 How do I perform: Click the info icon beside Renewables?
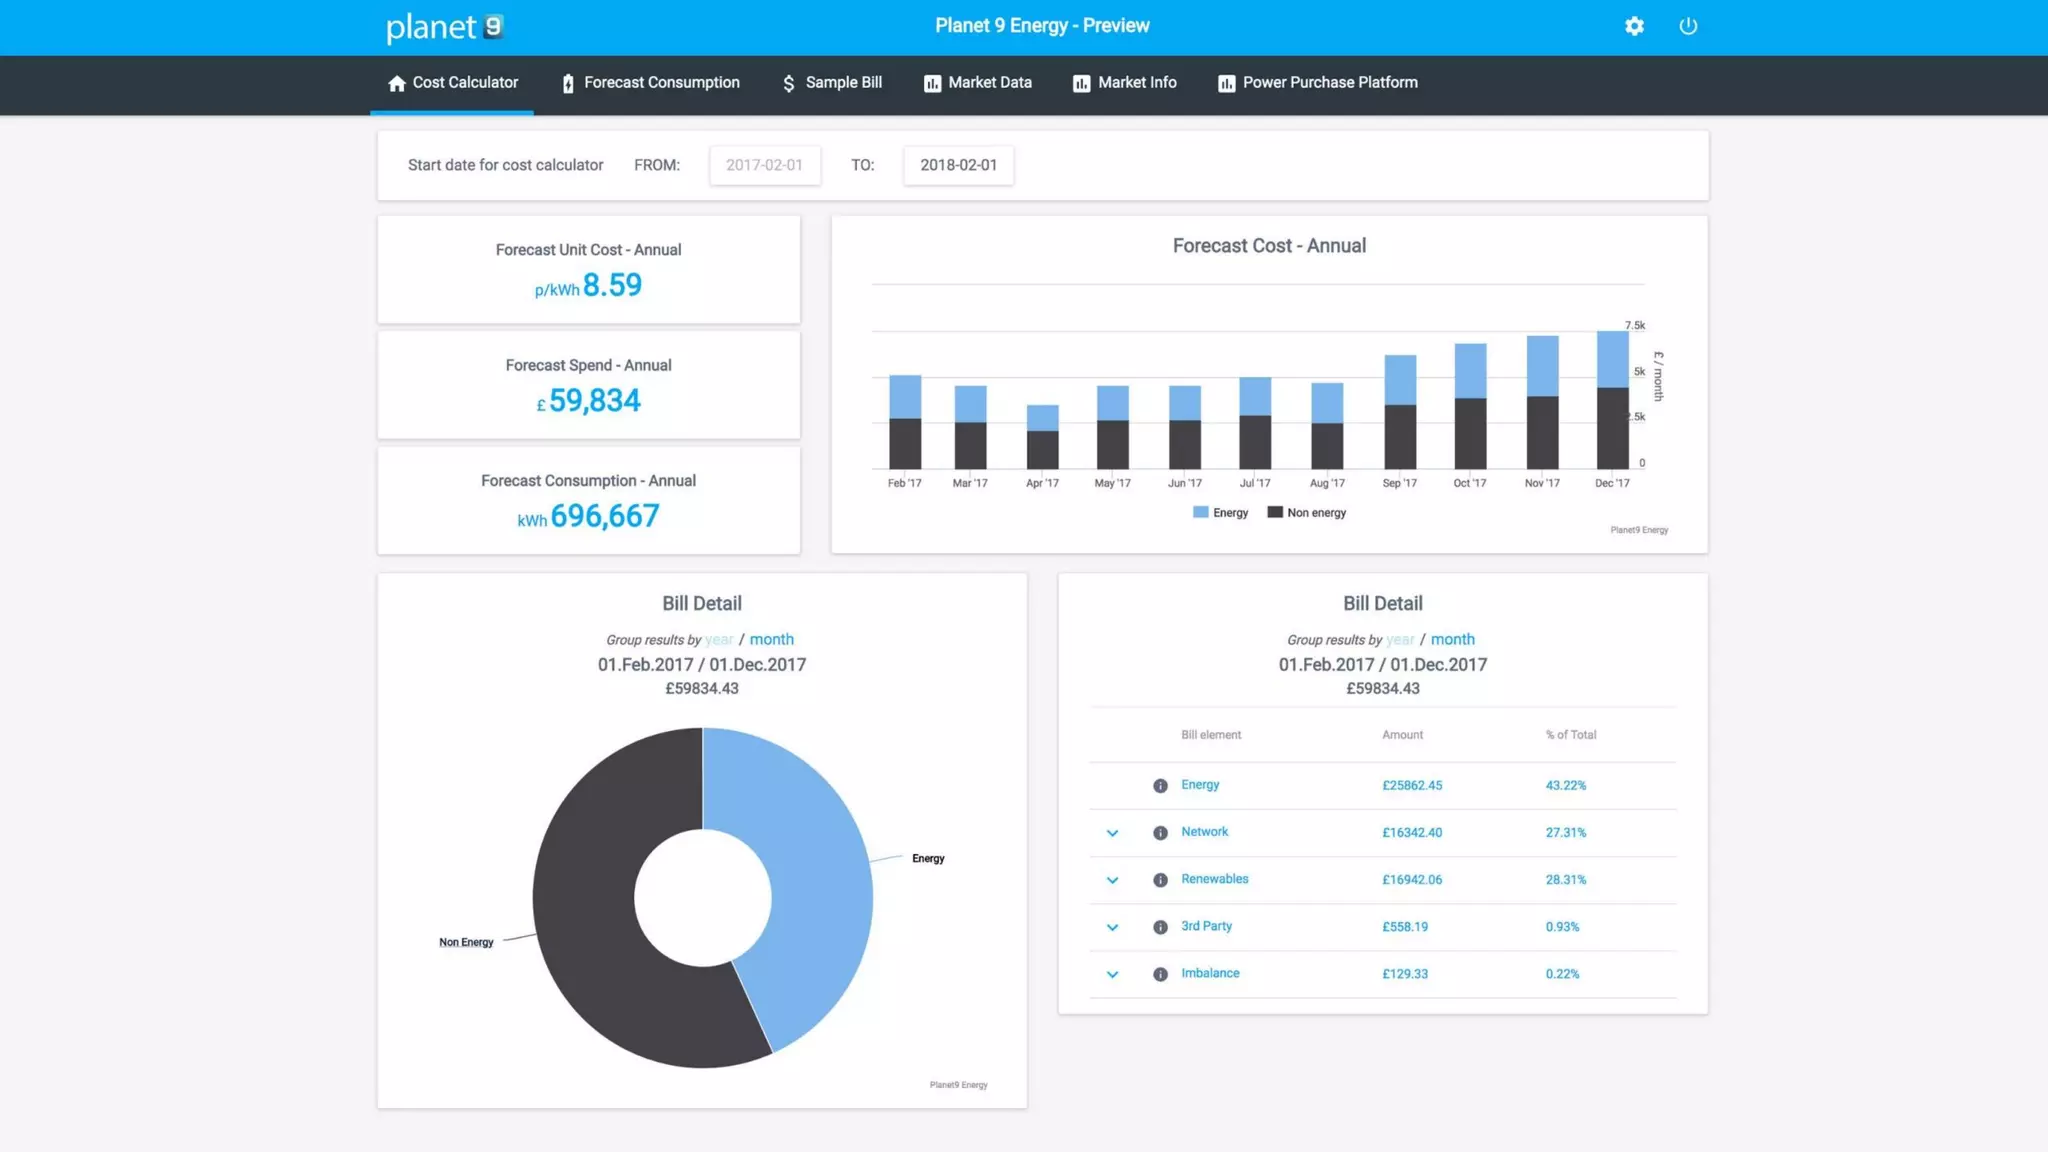(x=1160, y=880)
